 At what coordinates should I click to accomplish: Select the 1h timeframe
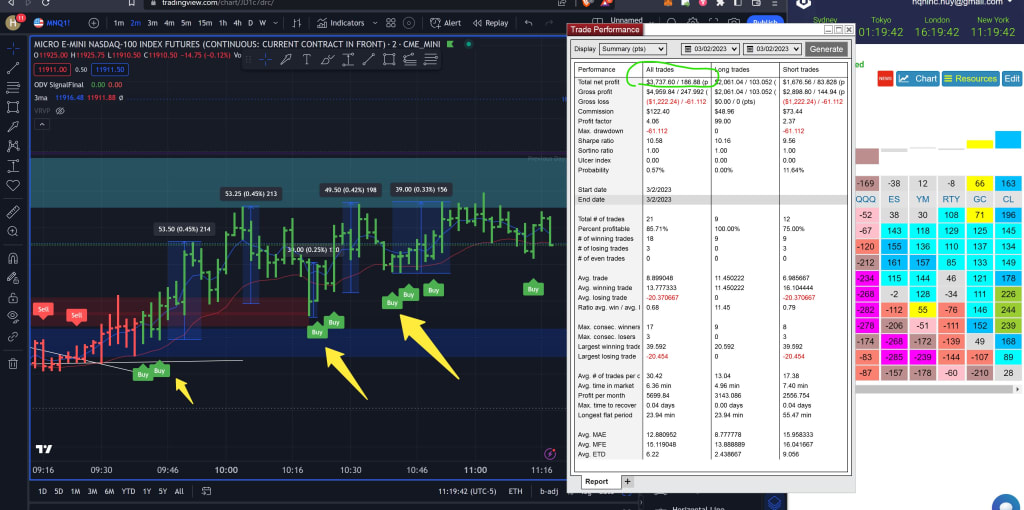point(223,23)
